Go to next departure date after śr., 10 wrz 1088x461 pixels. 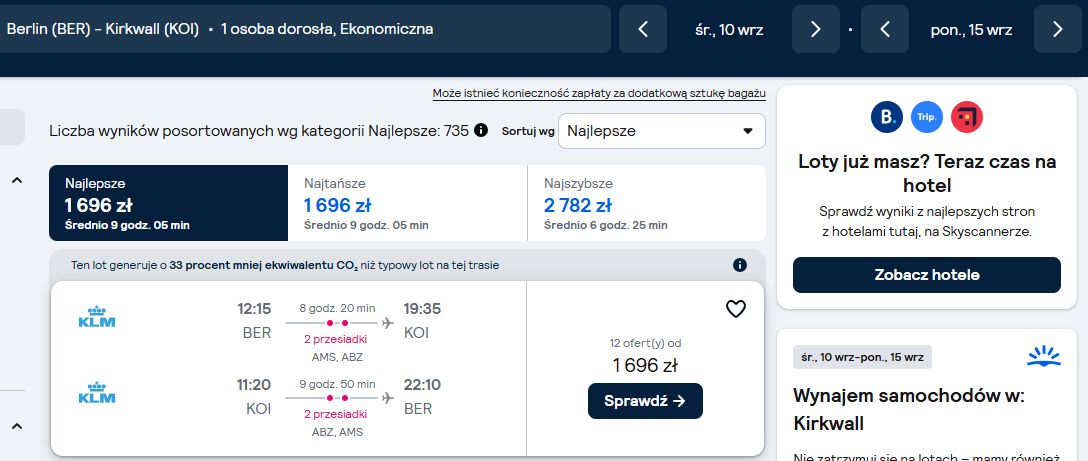pyautogui.click(x=815, y=29)
